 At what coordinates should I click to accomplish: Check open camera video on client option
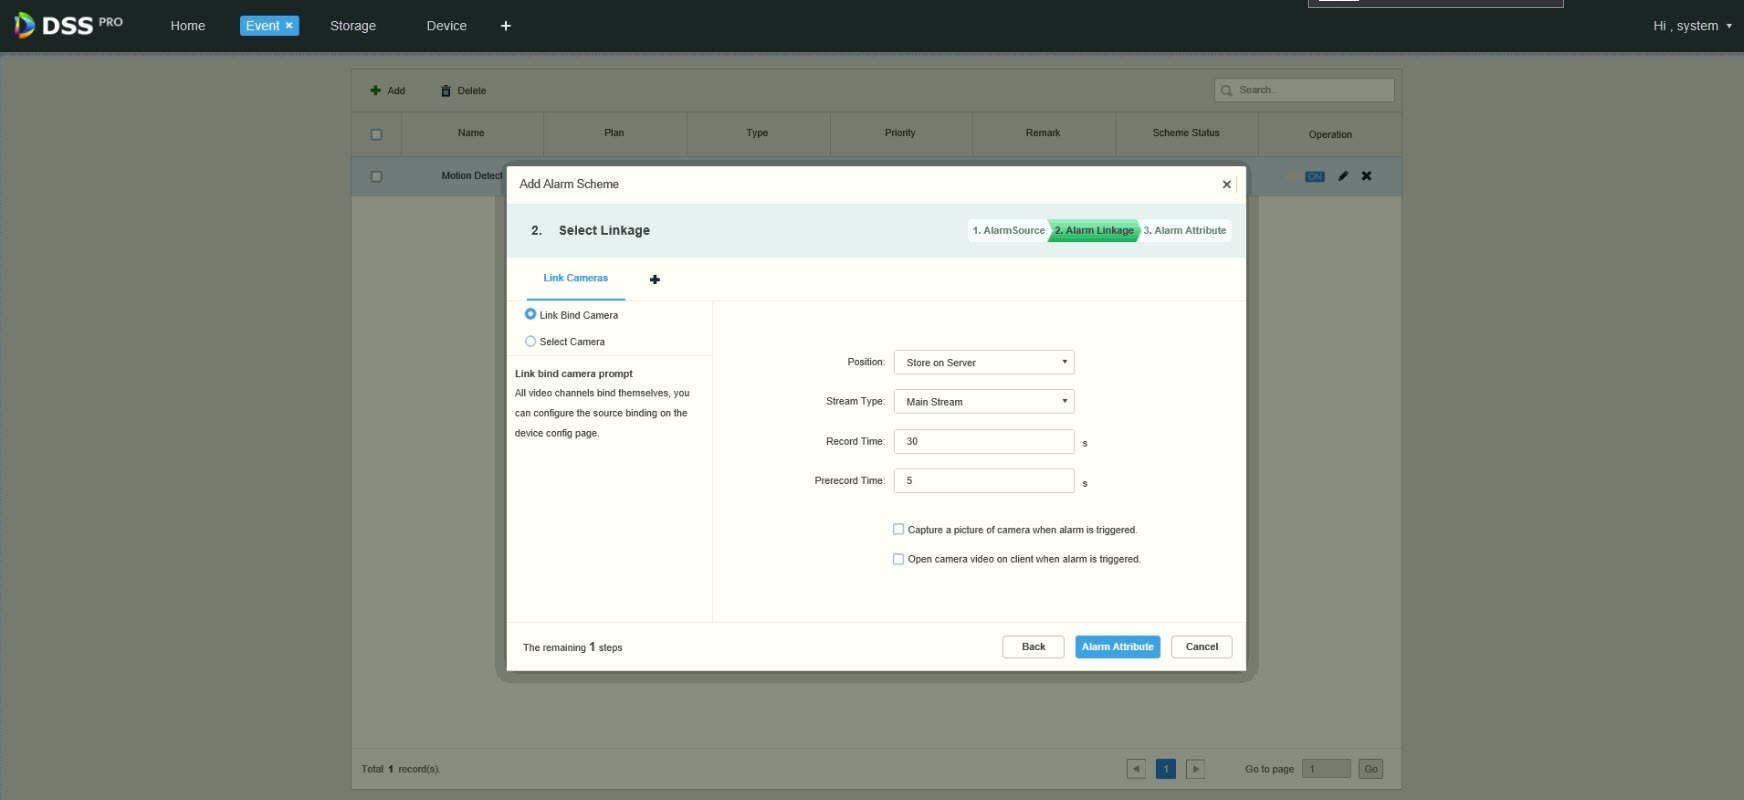(x=898, y=559)
